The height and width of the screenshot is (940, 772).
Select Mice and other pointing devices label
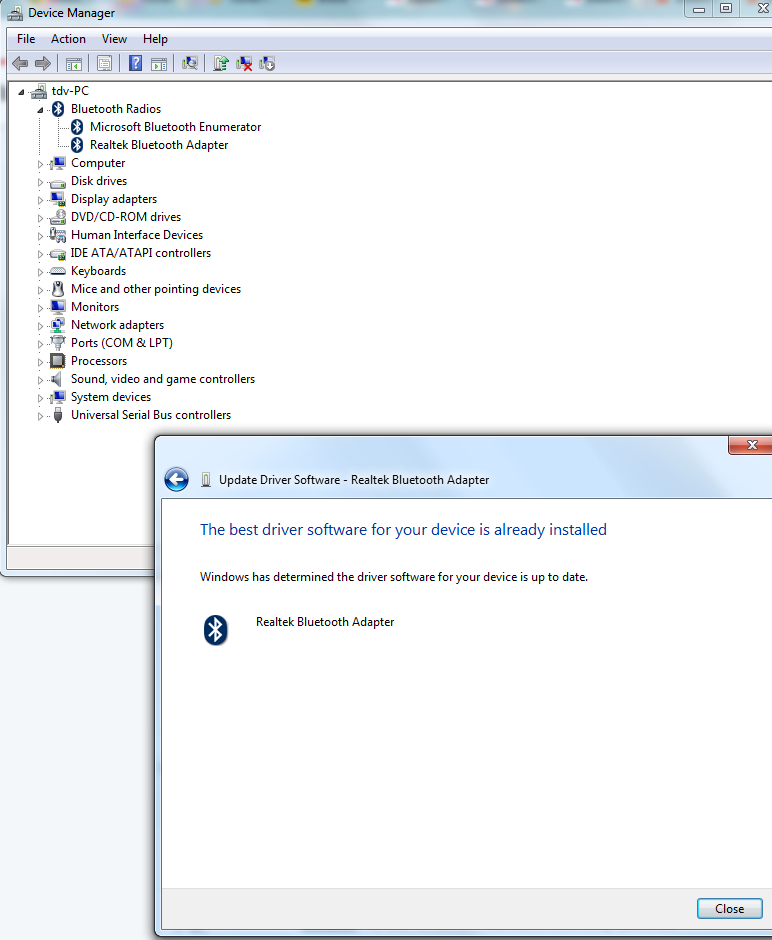click(x=156, y=289)
